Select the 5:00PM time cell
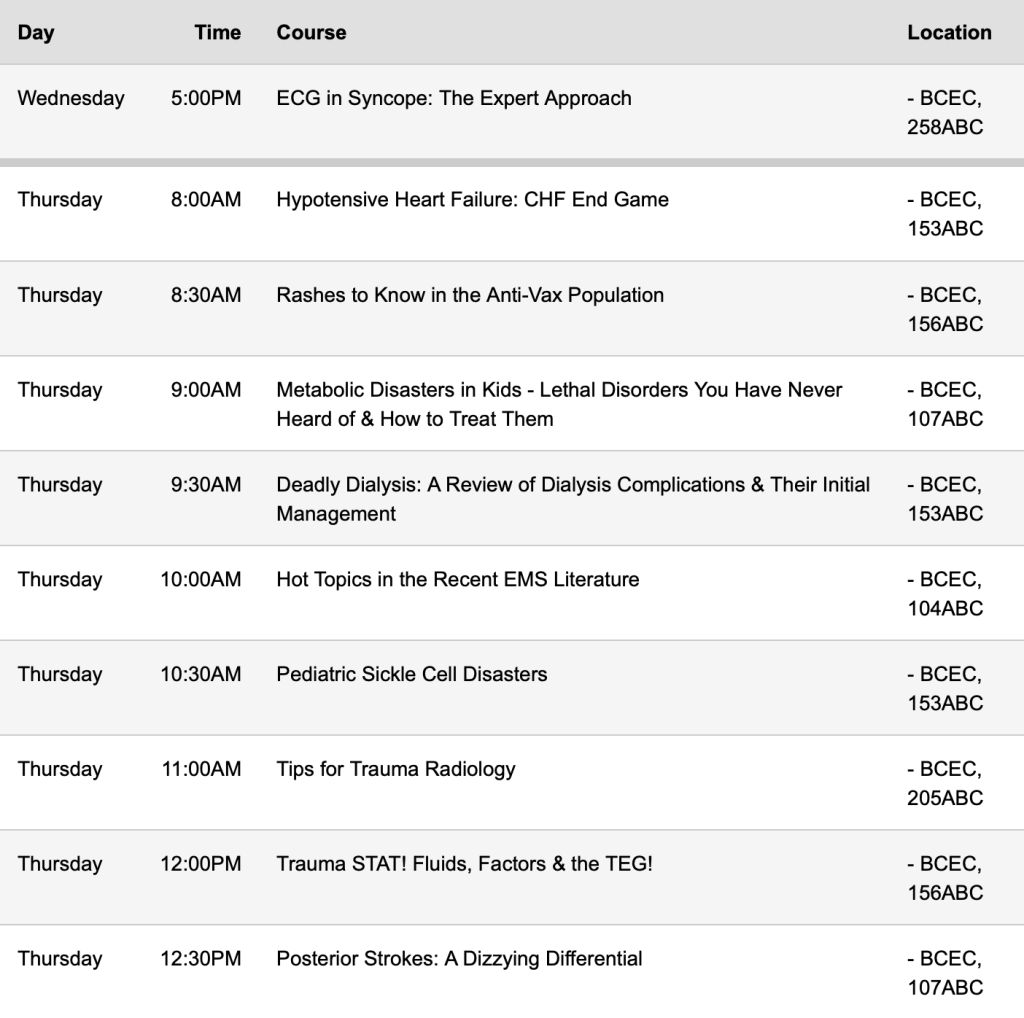1024x1018 pixels. 206,98
